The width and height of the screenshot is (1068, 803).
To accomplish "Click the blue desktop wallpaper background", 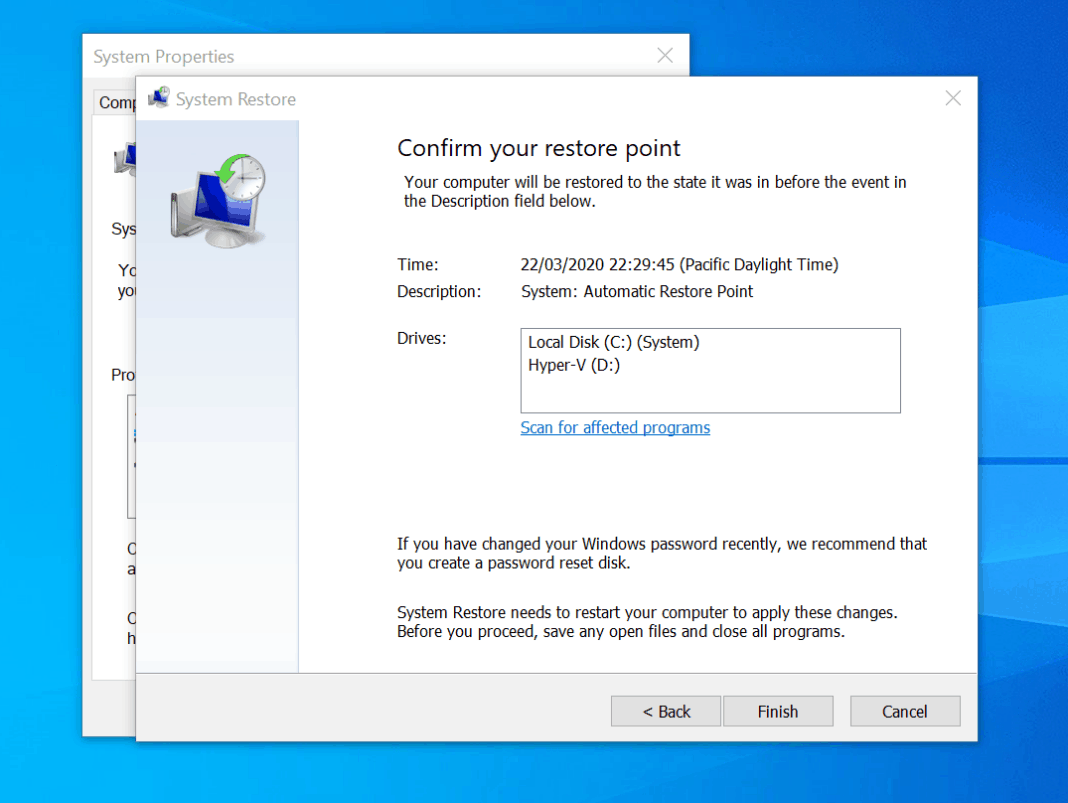I will pyautogui.click(x=1022, y=341).
